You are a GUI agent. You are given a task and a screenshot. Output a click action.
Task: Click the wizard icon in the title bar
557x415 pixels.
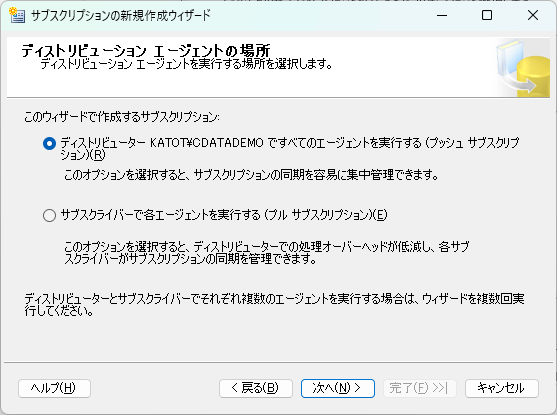pyautogui.click(x=17, y=15)
